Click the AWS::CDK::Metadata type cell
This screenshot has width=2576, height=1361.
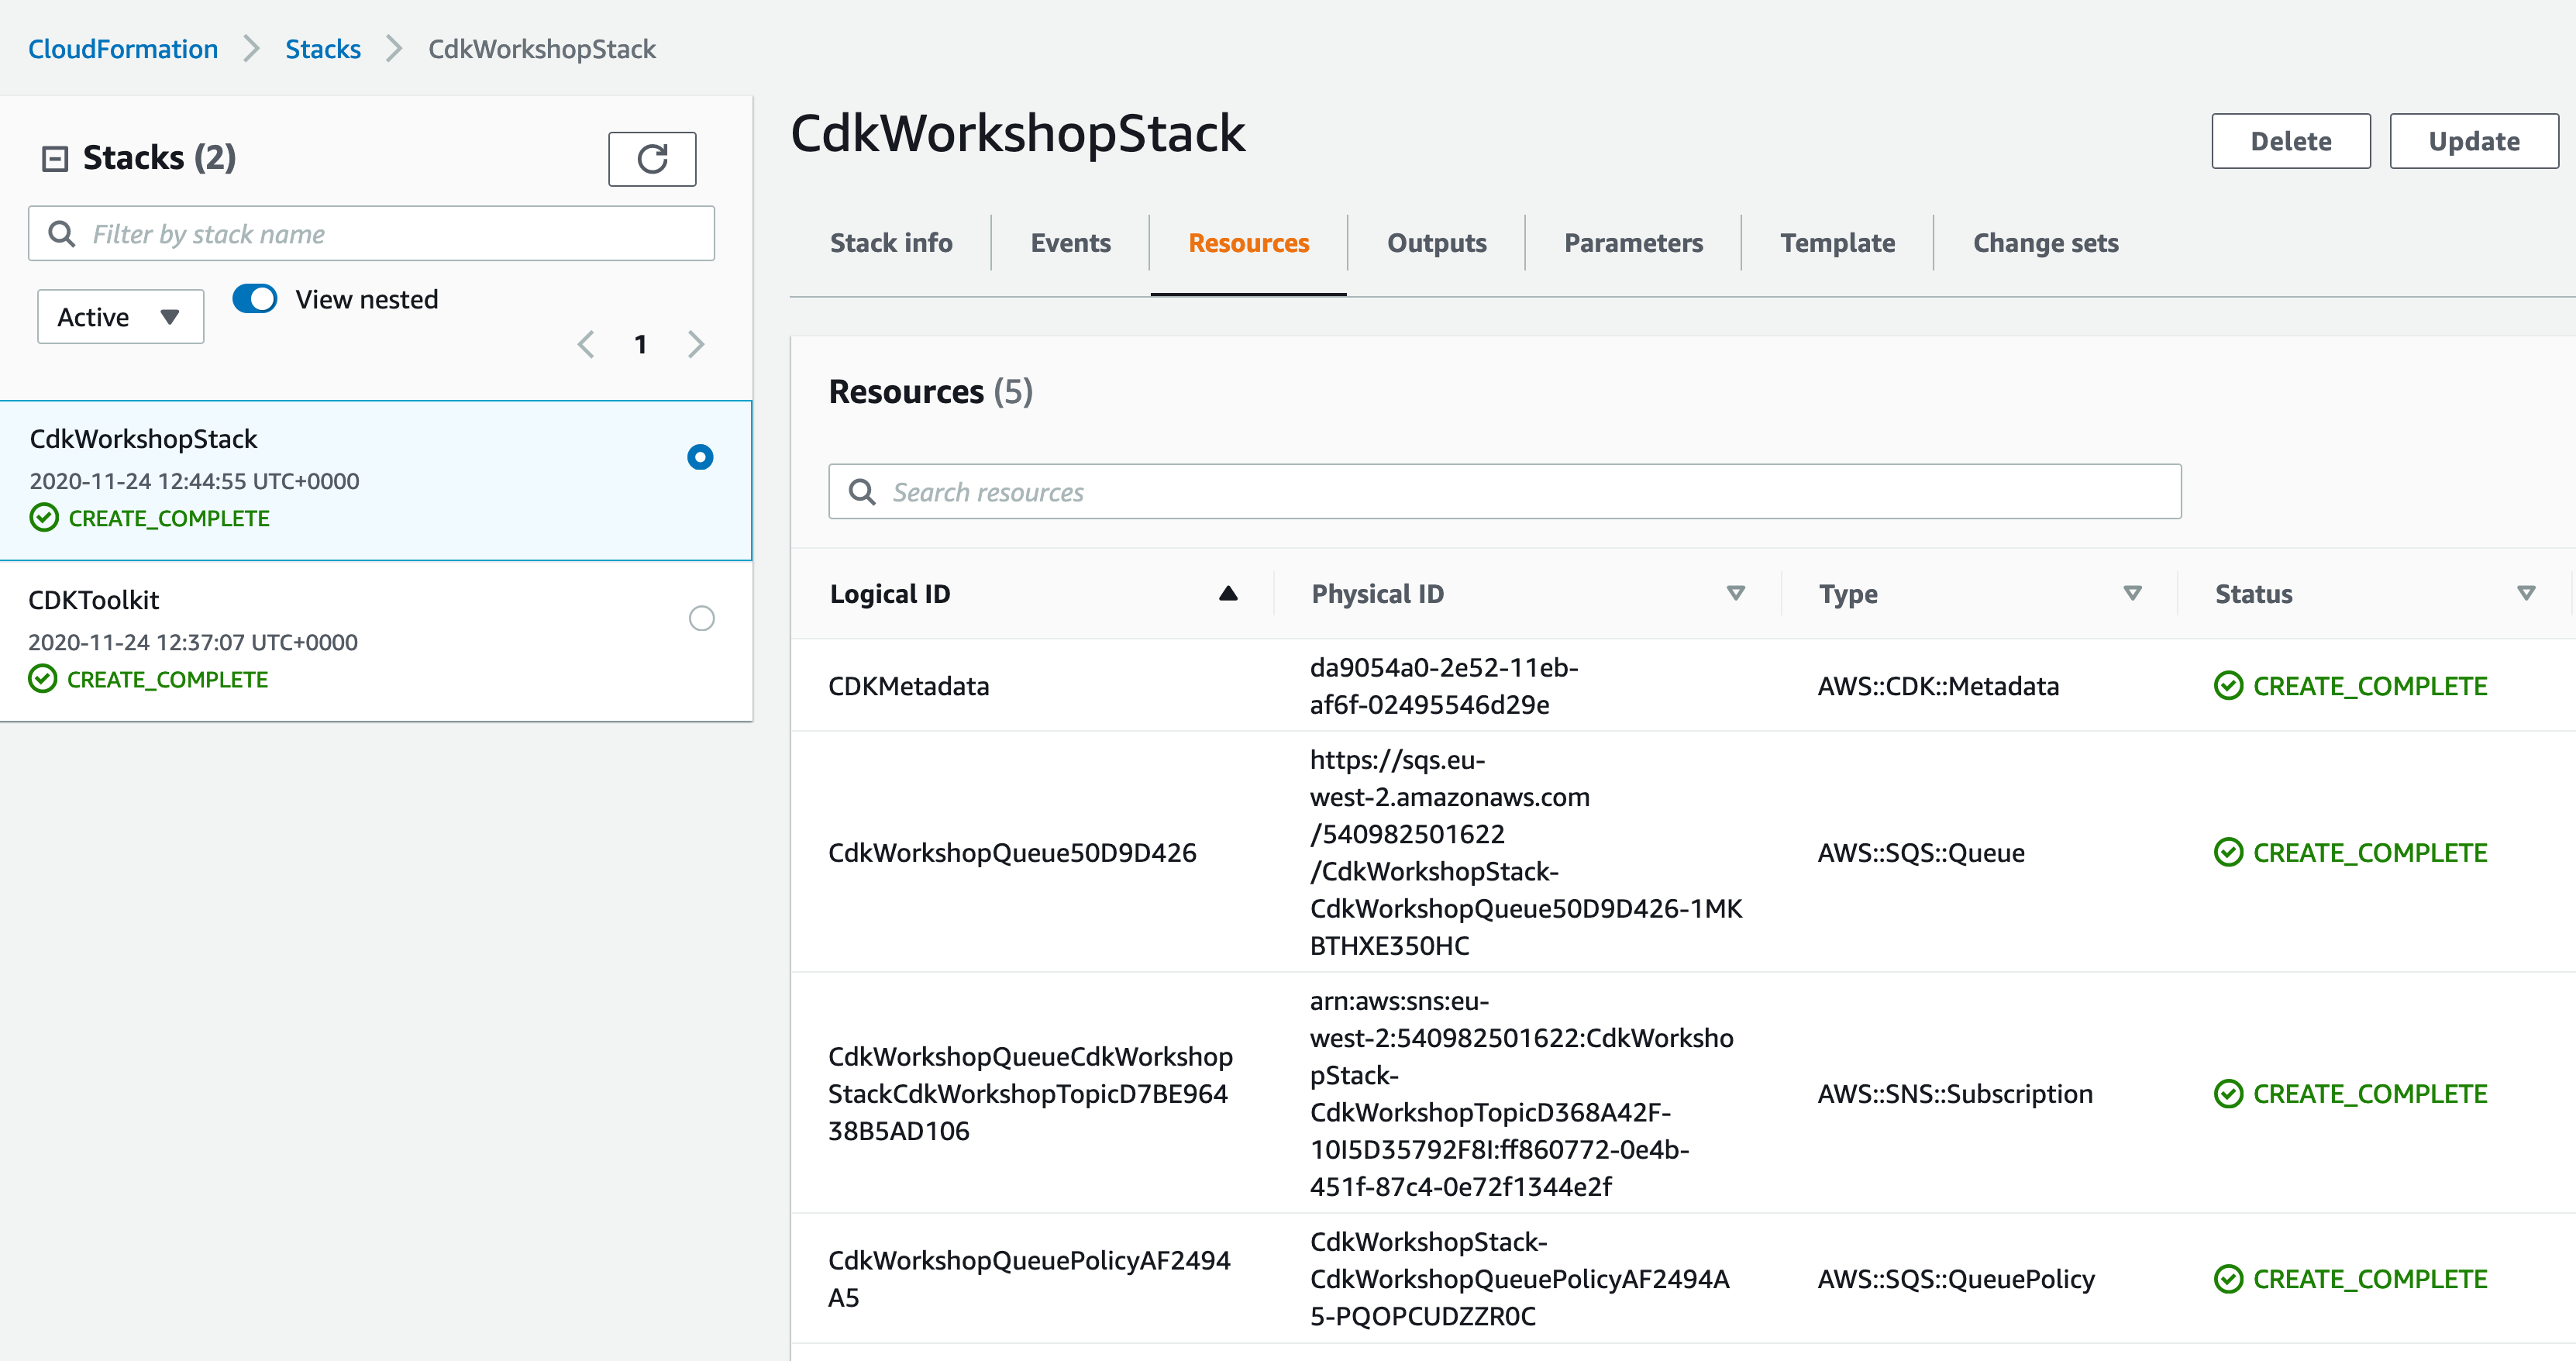1938,686
